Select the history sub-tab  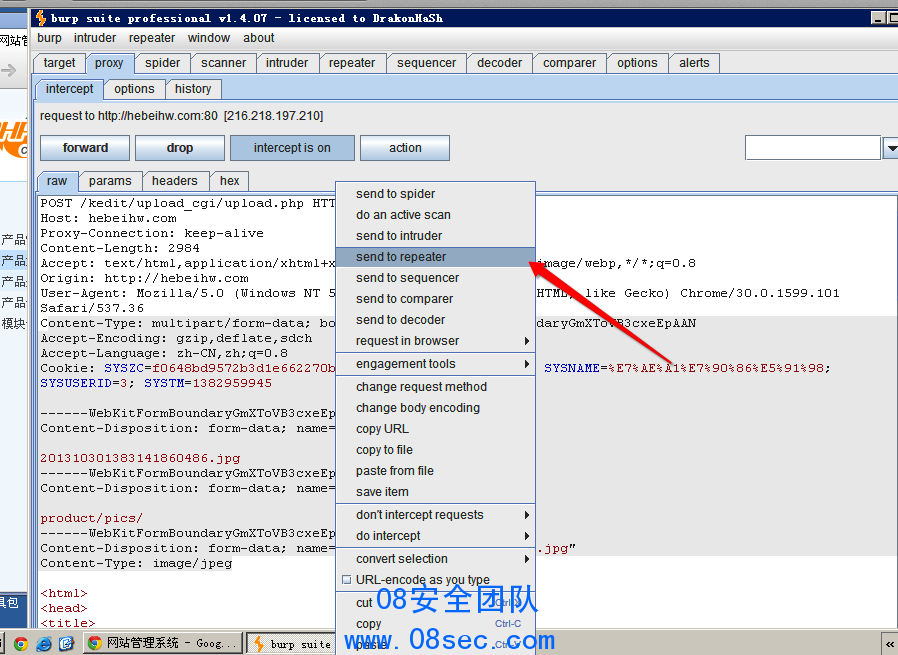click(193, 89)
